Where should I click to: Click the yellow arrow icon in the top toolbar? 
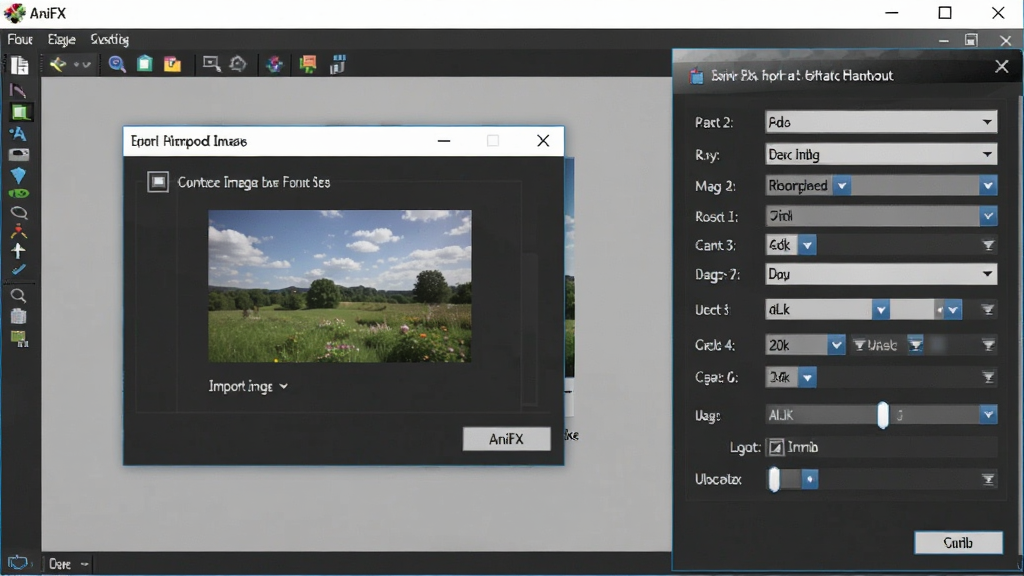point(58,64)
